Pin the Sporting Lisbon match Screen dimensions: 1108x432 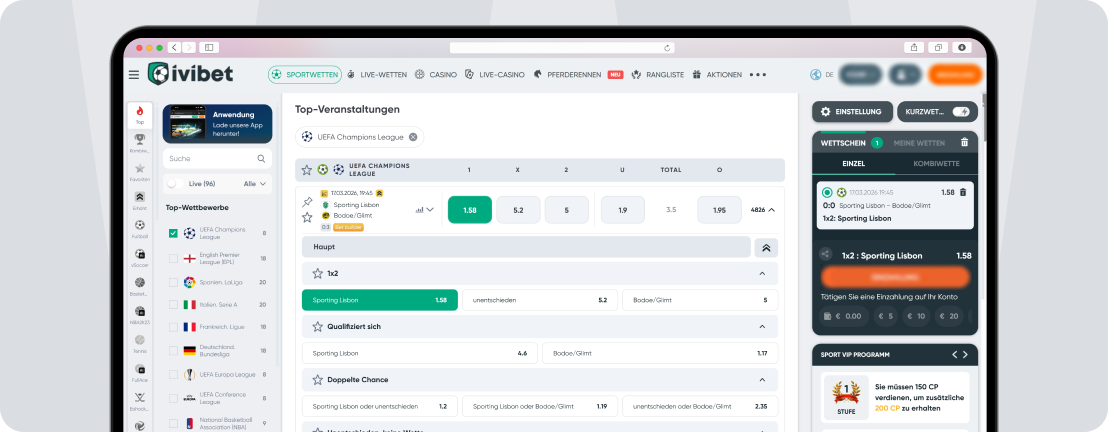click(x=307, y=202)
